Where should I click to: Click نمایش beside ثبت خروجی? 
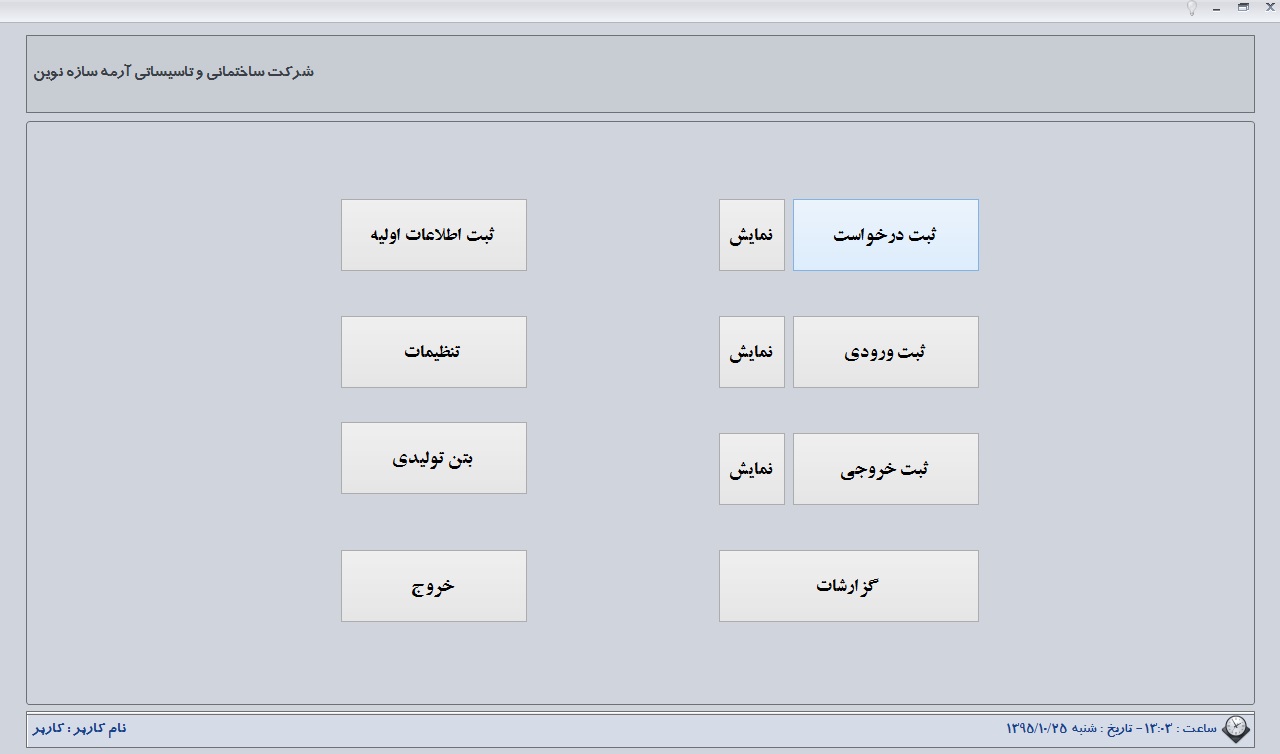coord(752,469)
